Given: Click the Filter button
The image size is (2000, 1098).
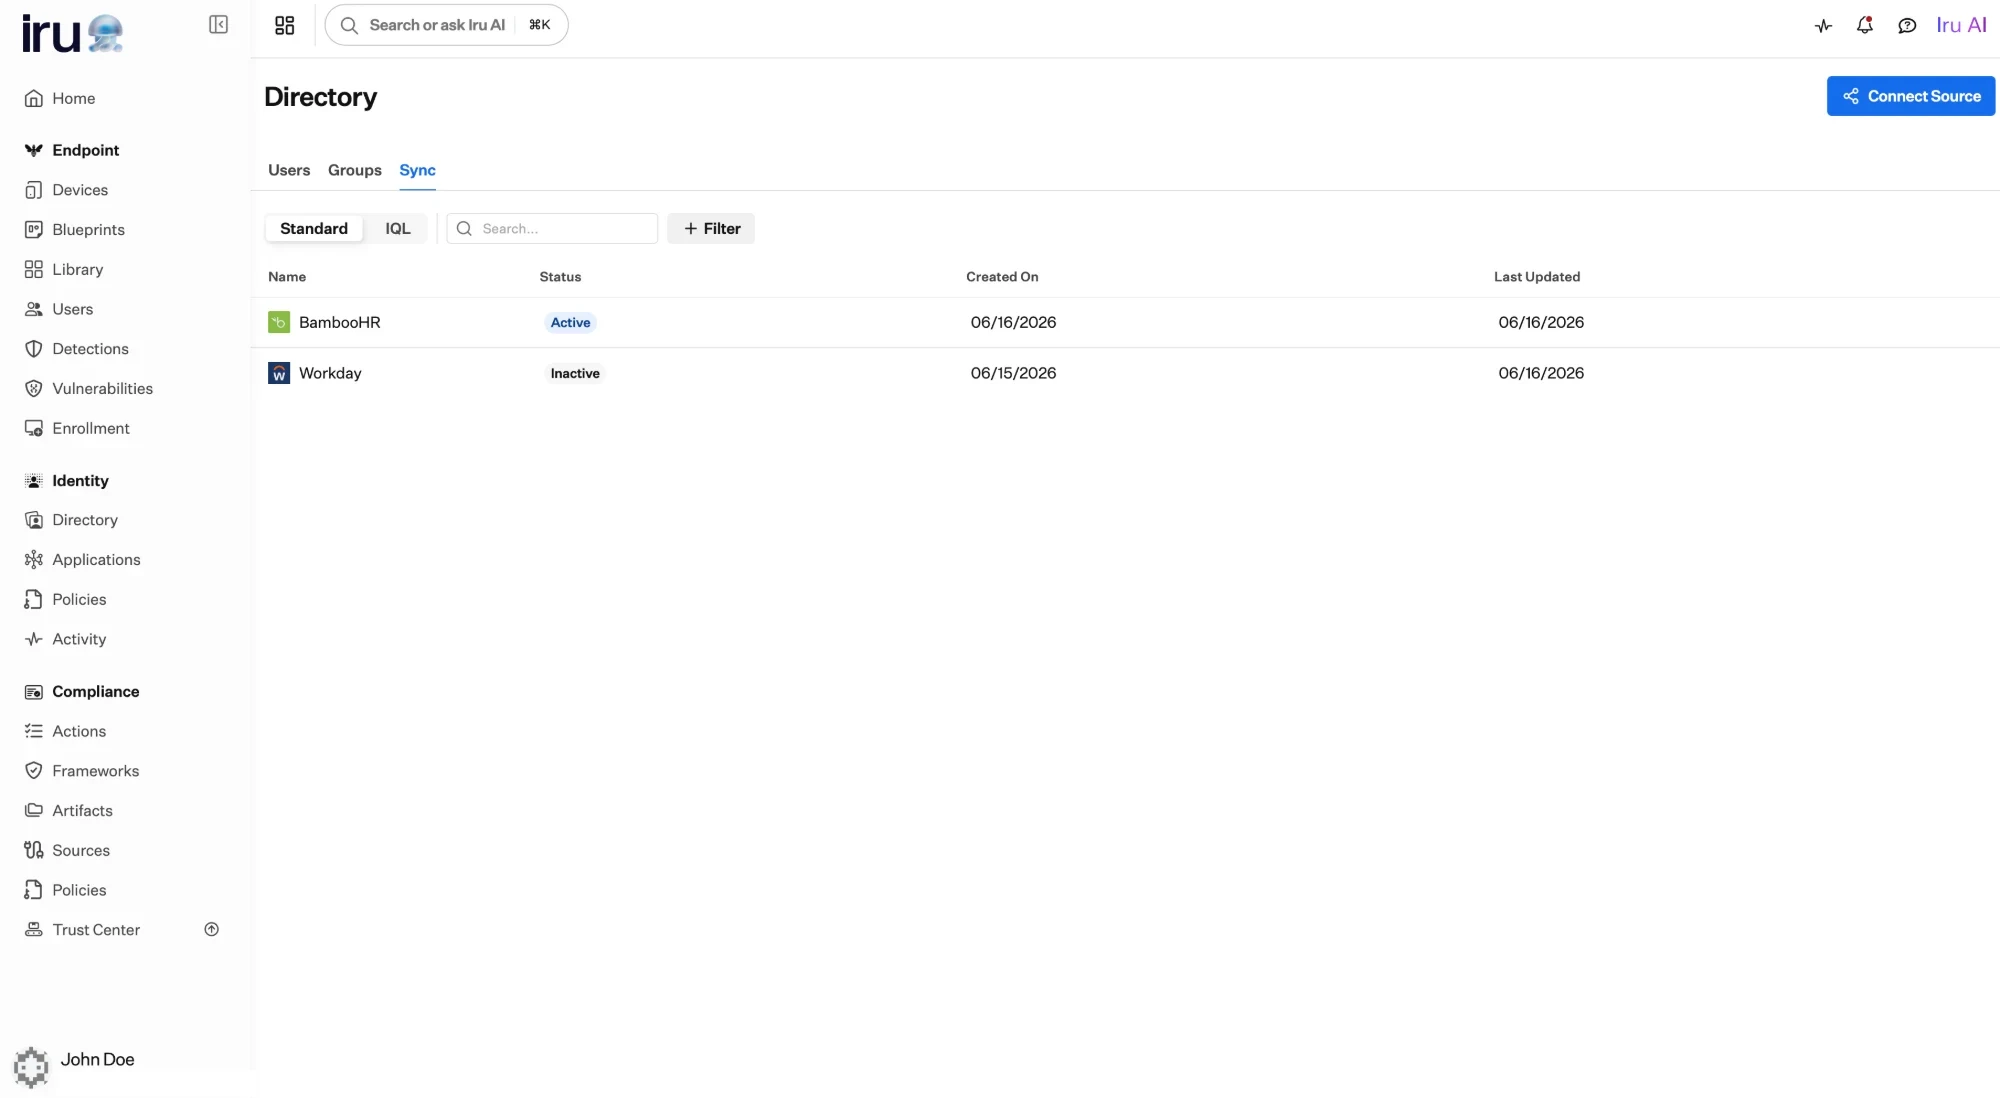Looking at the screenshot, I should coord(711,229).
